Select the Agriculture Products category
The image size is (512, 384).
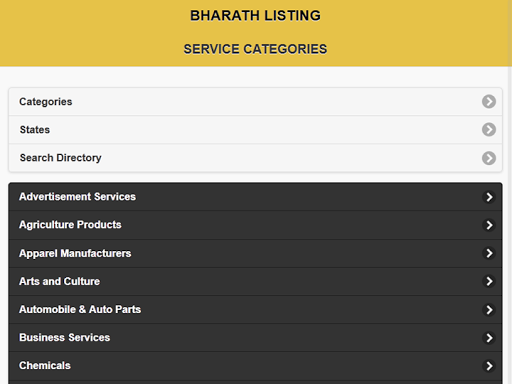[x=255, y=225]
